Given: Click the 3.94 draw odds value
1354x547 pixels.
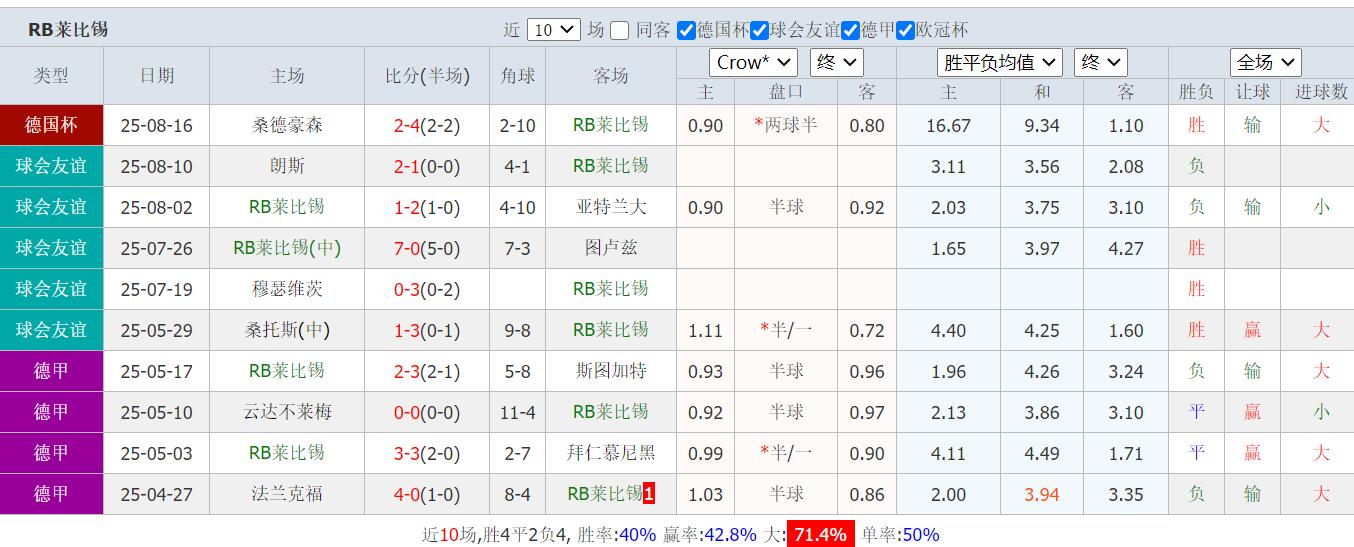Looking at the screenshot, I should pyautogui.click(x=1042, y=494).
